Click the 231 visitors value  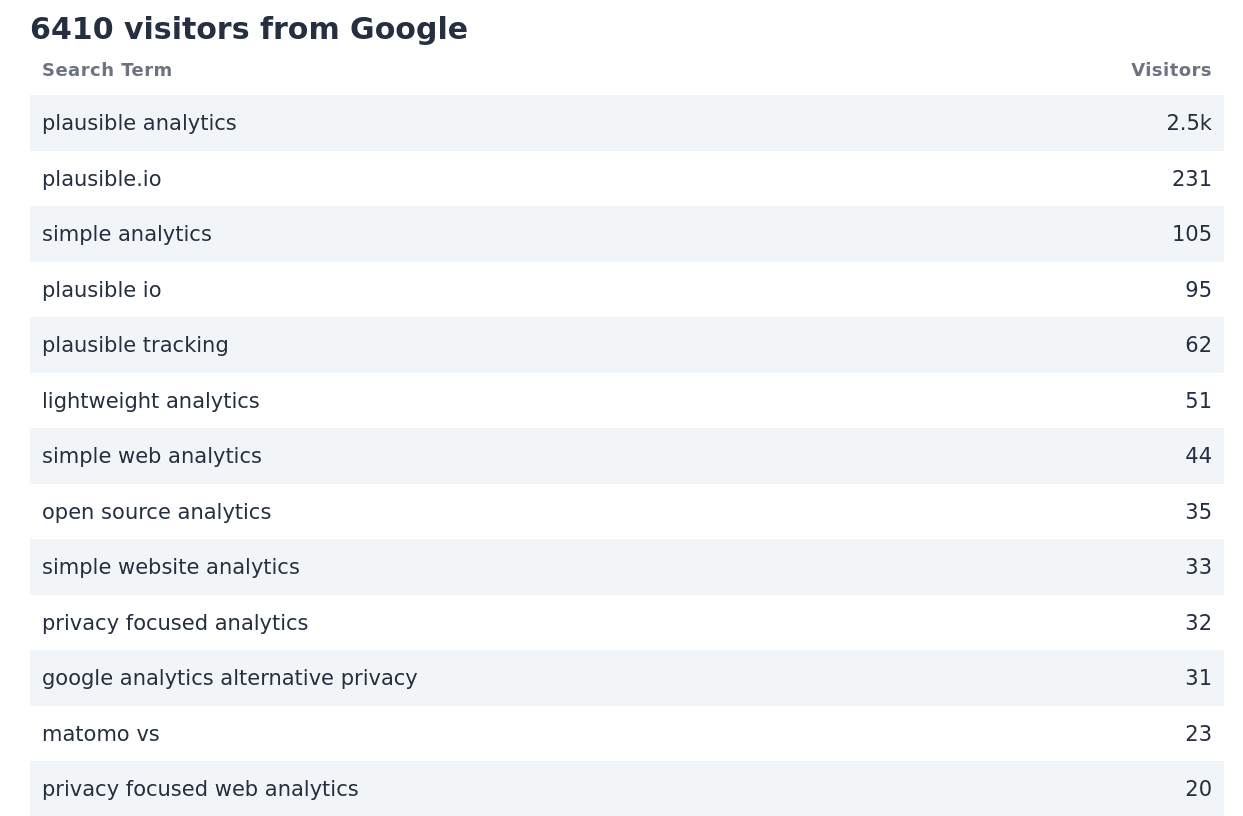1191,178
